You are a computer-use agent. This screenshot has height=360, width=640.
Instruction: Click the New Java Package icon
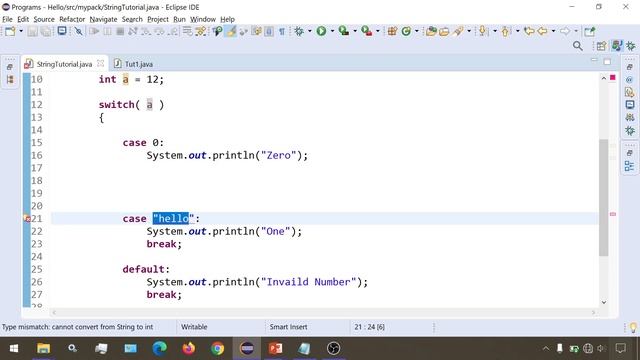click(392, 31)
